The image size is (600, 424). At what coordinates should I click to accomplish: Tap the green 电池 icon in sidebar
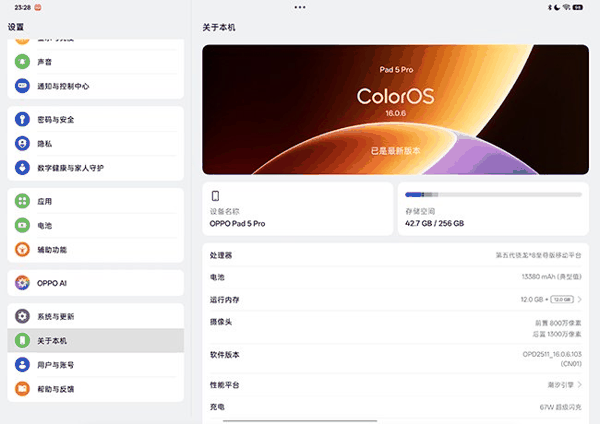coord(21,226)
